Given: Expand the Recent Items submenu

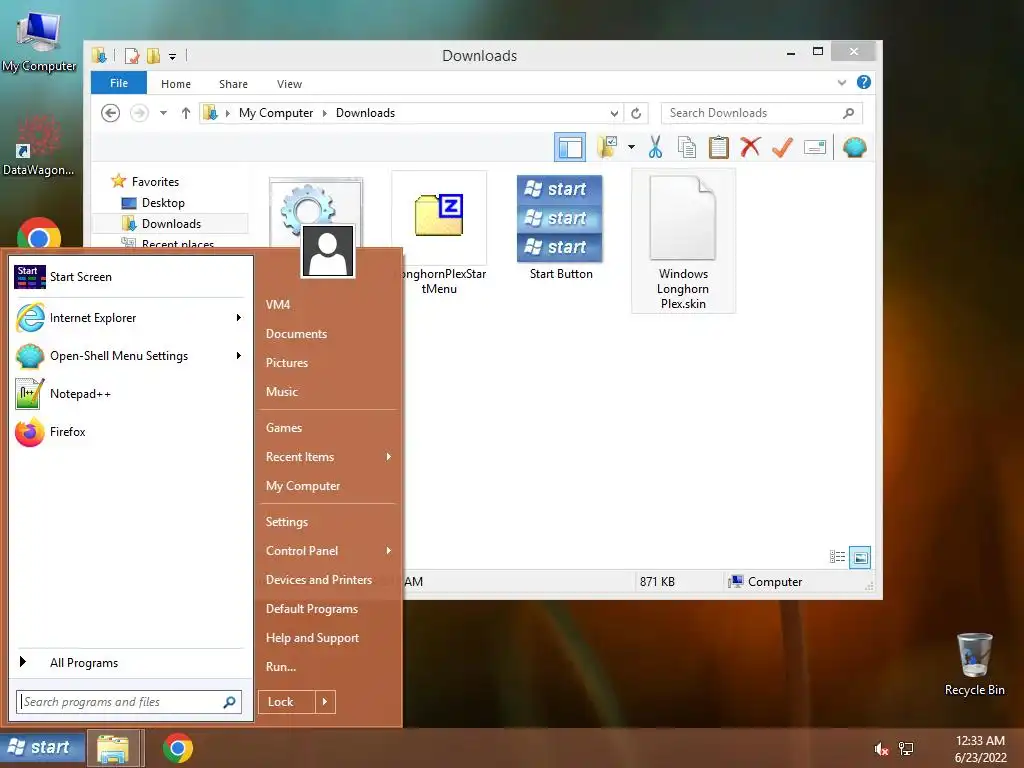Looking at the screenshot, I should [328, 456].
